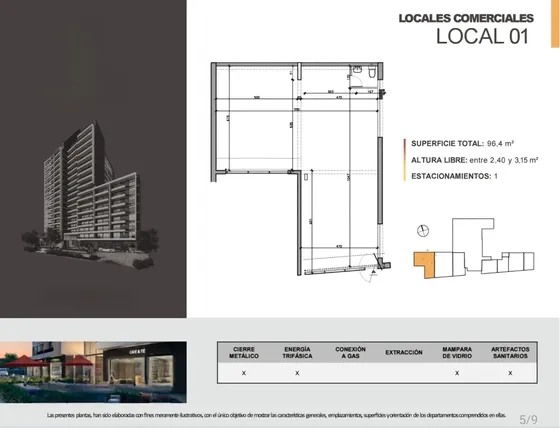Click the X mark under MAMPARA DE VIDRIO
Screen dimensions: 560x428
[457, 373]
